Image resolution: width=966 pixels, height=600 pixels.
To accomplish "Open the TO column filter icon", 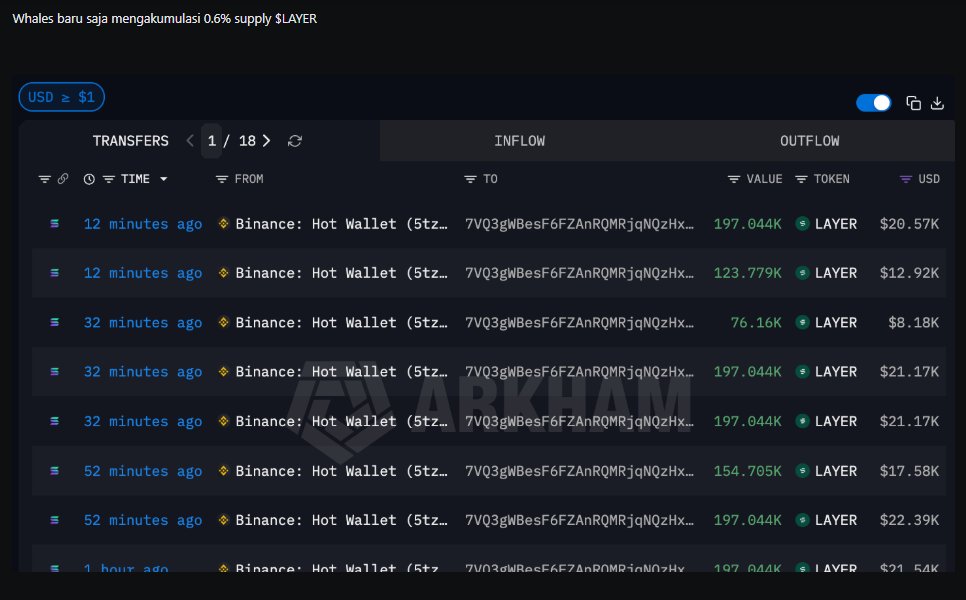I will (x=470, y=179).
